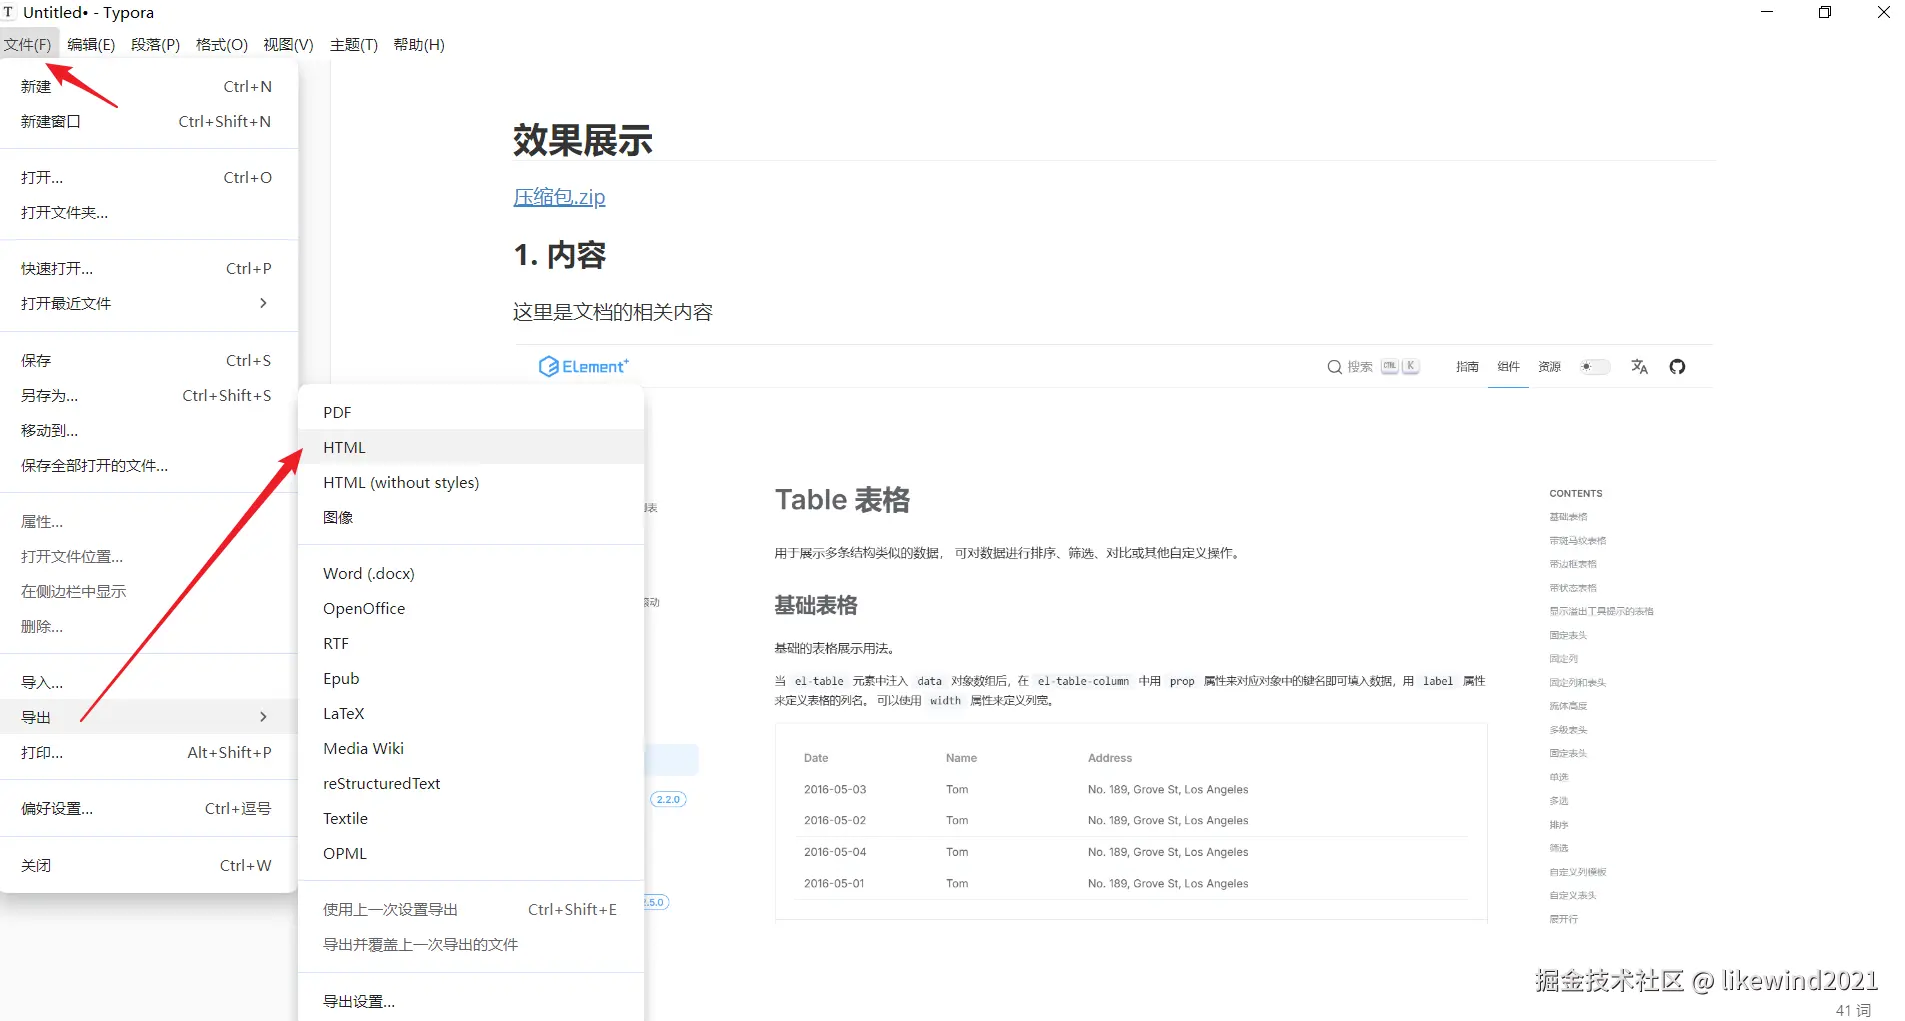The height and width of the screenshot is (1021, 1905).
Task: Export as Media Wiki
Action: tap(471, 749)
